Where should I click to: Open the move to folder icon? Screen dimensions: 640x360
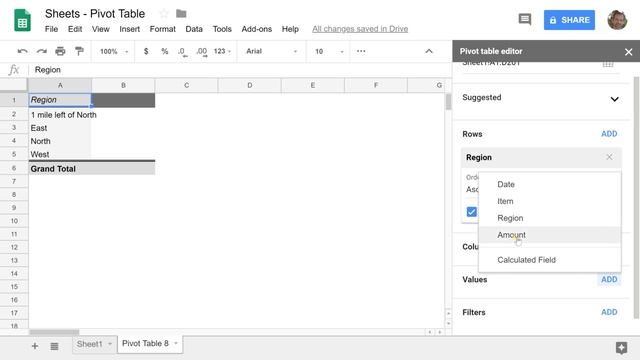click(x=181, y=13)
